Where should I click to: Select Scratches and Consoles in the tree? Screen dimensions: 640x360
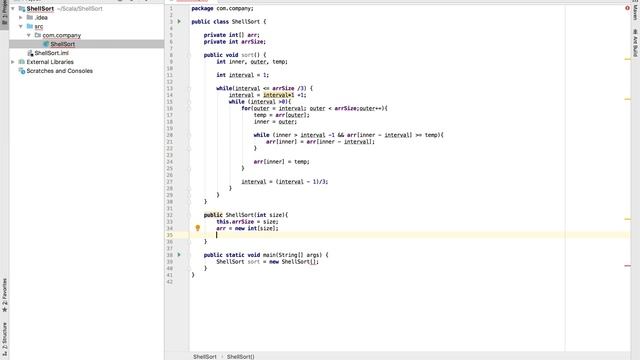(60, 71)
